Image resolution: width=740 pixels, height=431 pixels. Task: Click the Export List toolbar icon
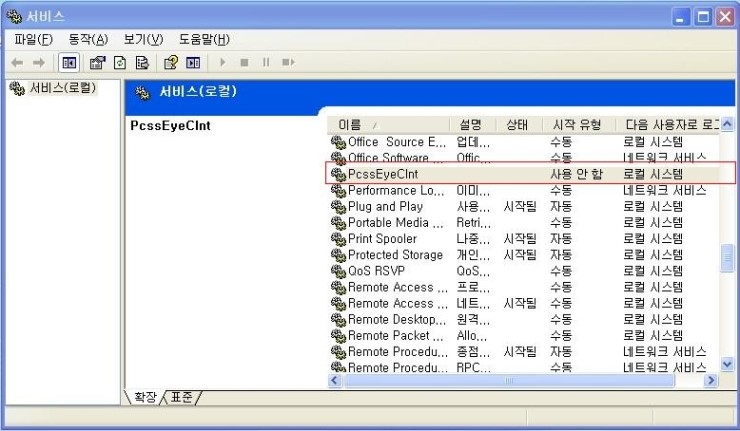tap(142, 62)
